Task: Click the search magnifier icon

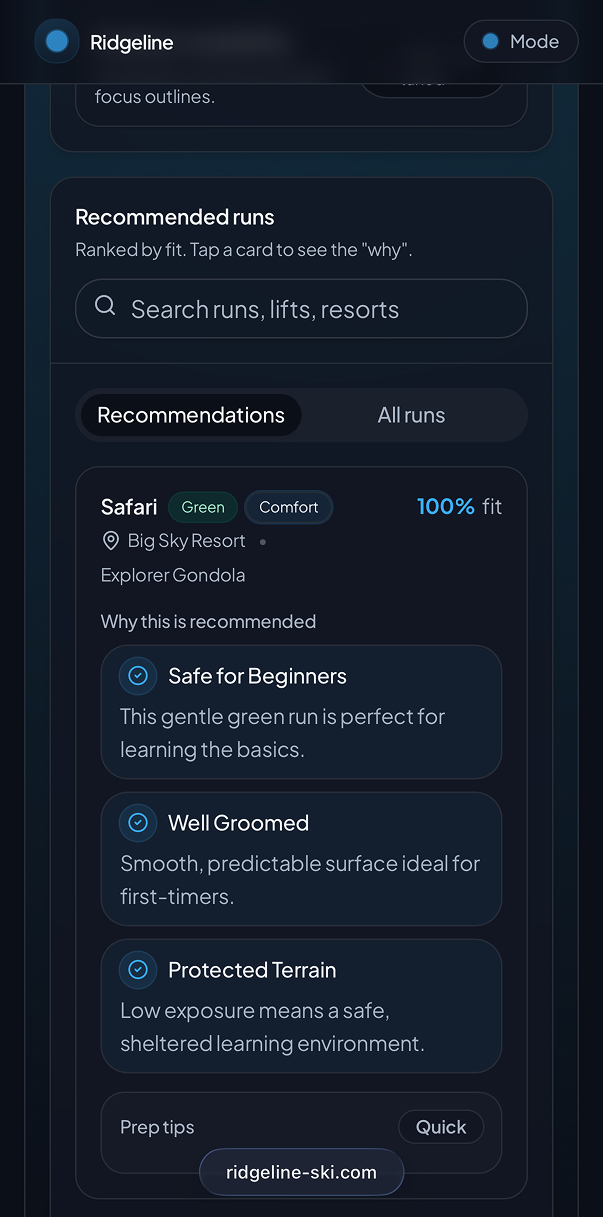Action: [x=105, y=306]
